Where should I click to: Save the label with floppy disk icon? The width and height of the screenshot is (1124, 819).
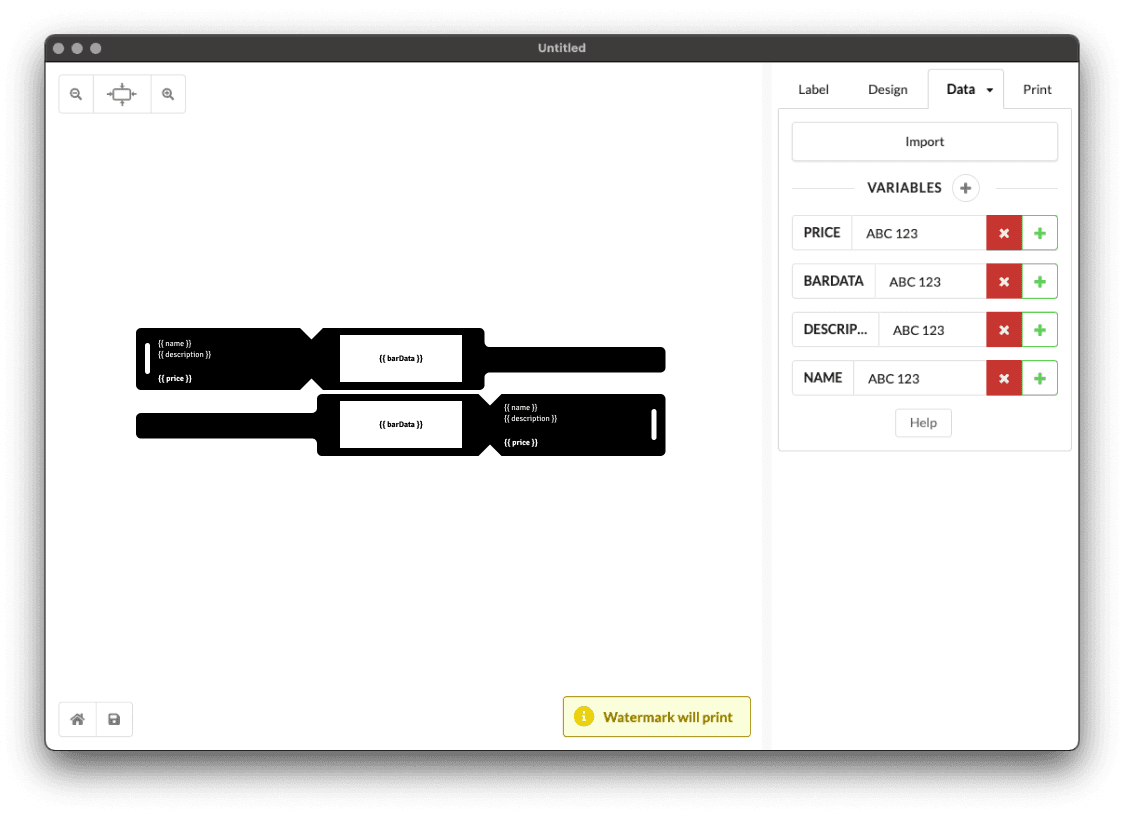[x=114, y=719]
